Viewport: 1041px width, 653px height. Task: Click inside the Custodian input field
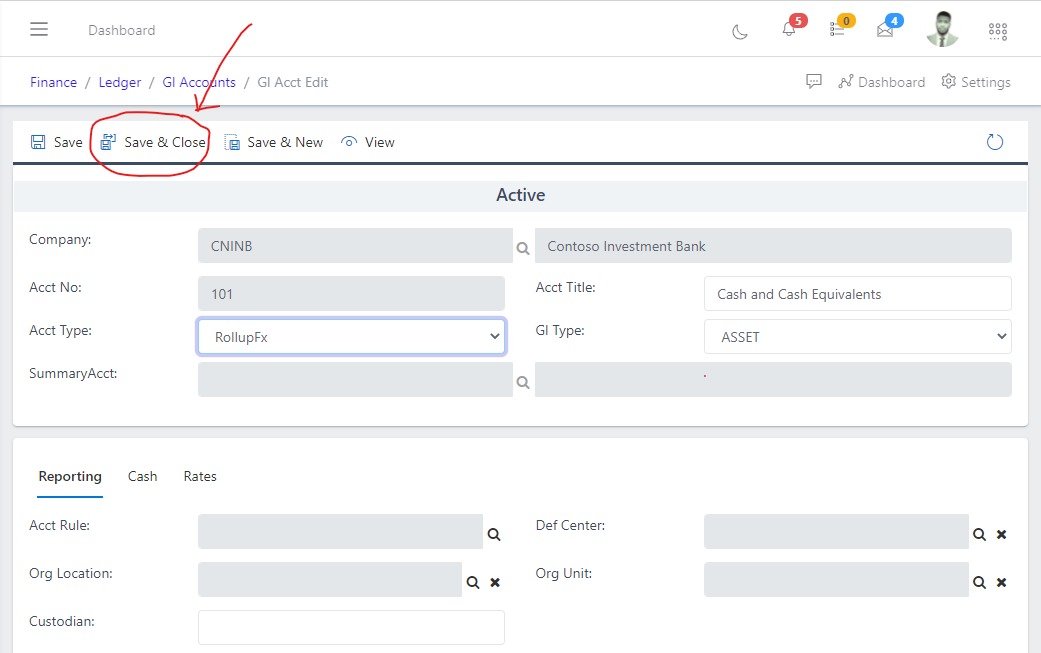click(x=351, y=627)
